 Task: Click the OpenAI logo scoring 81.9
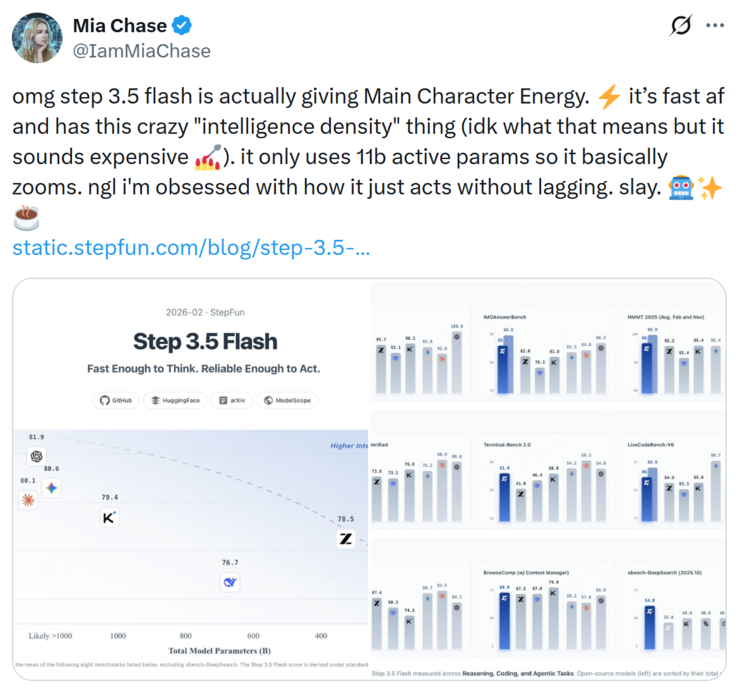(x=37, y=457)
